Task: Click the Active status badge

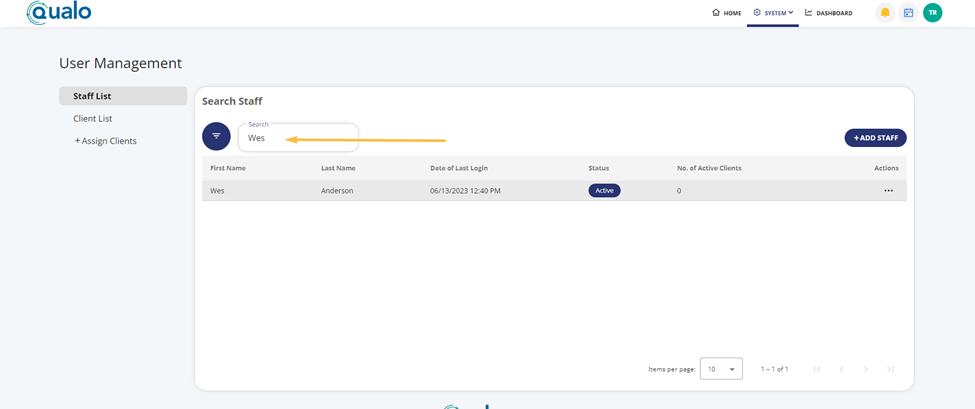Action: pyautogui.click(x=604, y=190)
